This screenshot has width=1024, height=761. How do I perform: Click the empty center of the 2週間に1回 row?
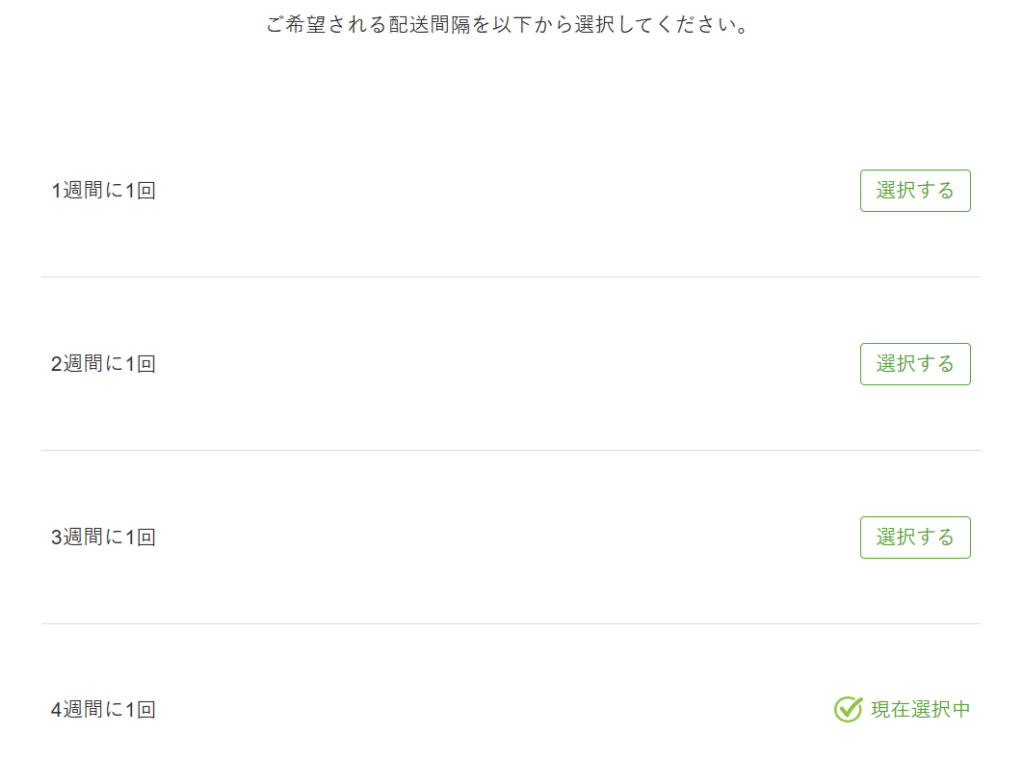coord(510,364)
